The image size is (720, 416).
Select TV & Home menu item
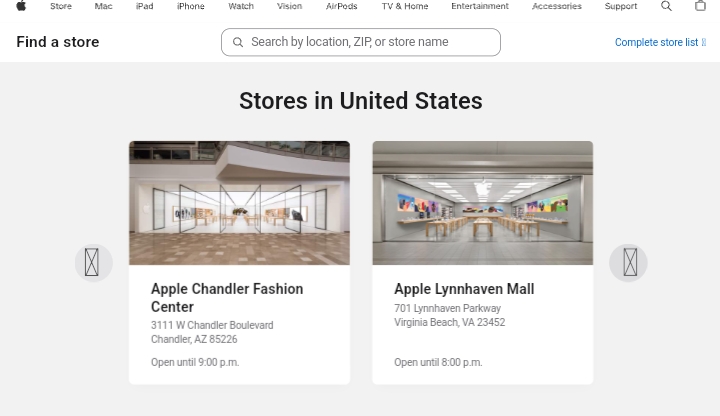tap(405, 6)
